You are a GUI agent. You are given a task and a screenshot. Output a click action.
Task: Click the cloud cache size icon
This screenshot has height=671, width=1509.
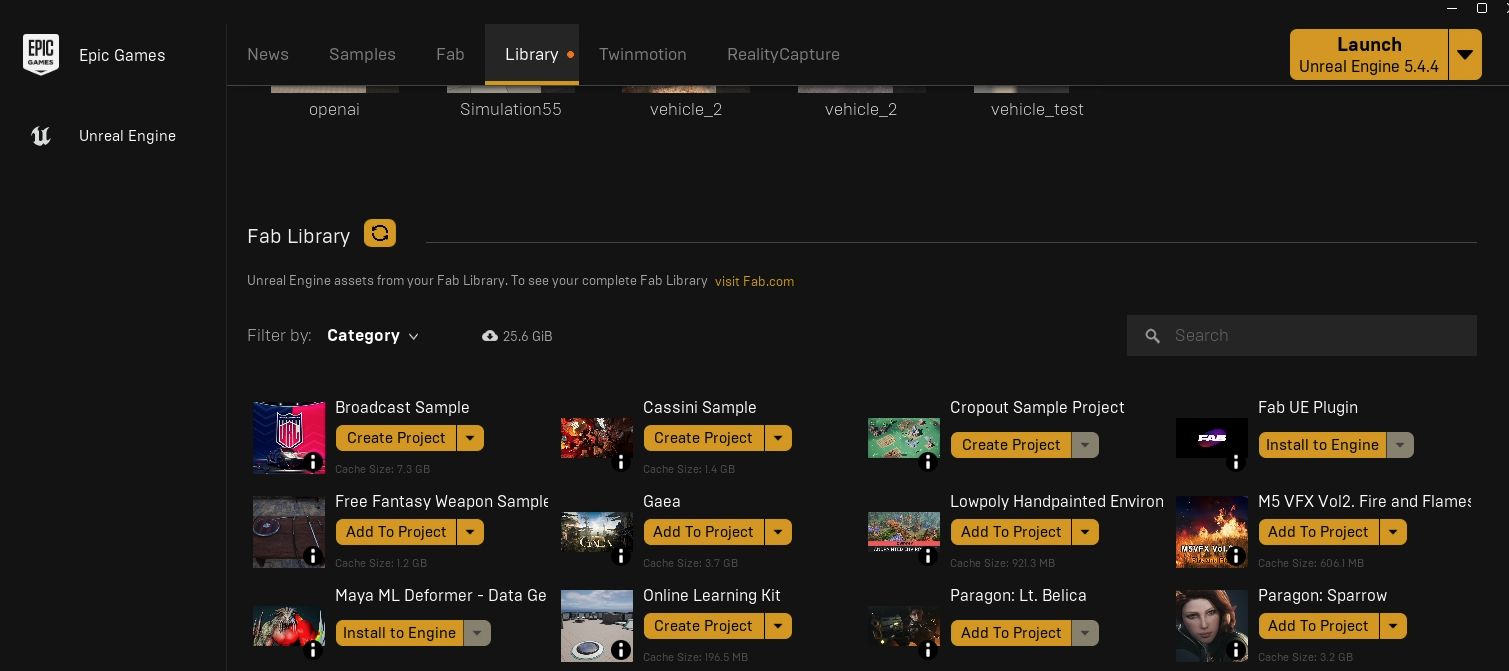tap(490, 336)
